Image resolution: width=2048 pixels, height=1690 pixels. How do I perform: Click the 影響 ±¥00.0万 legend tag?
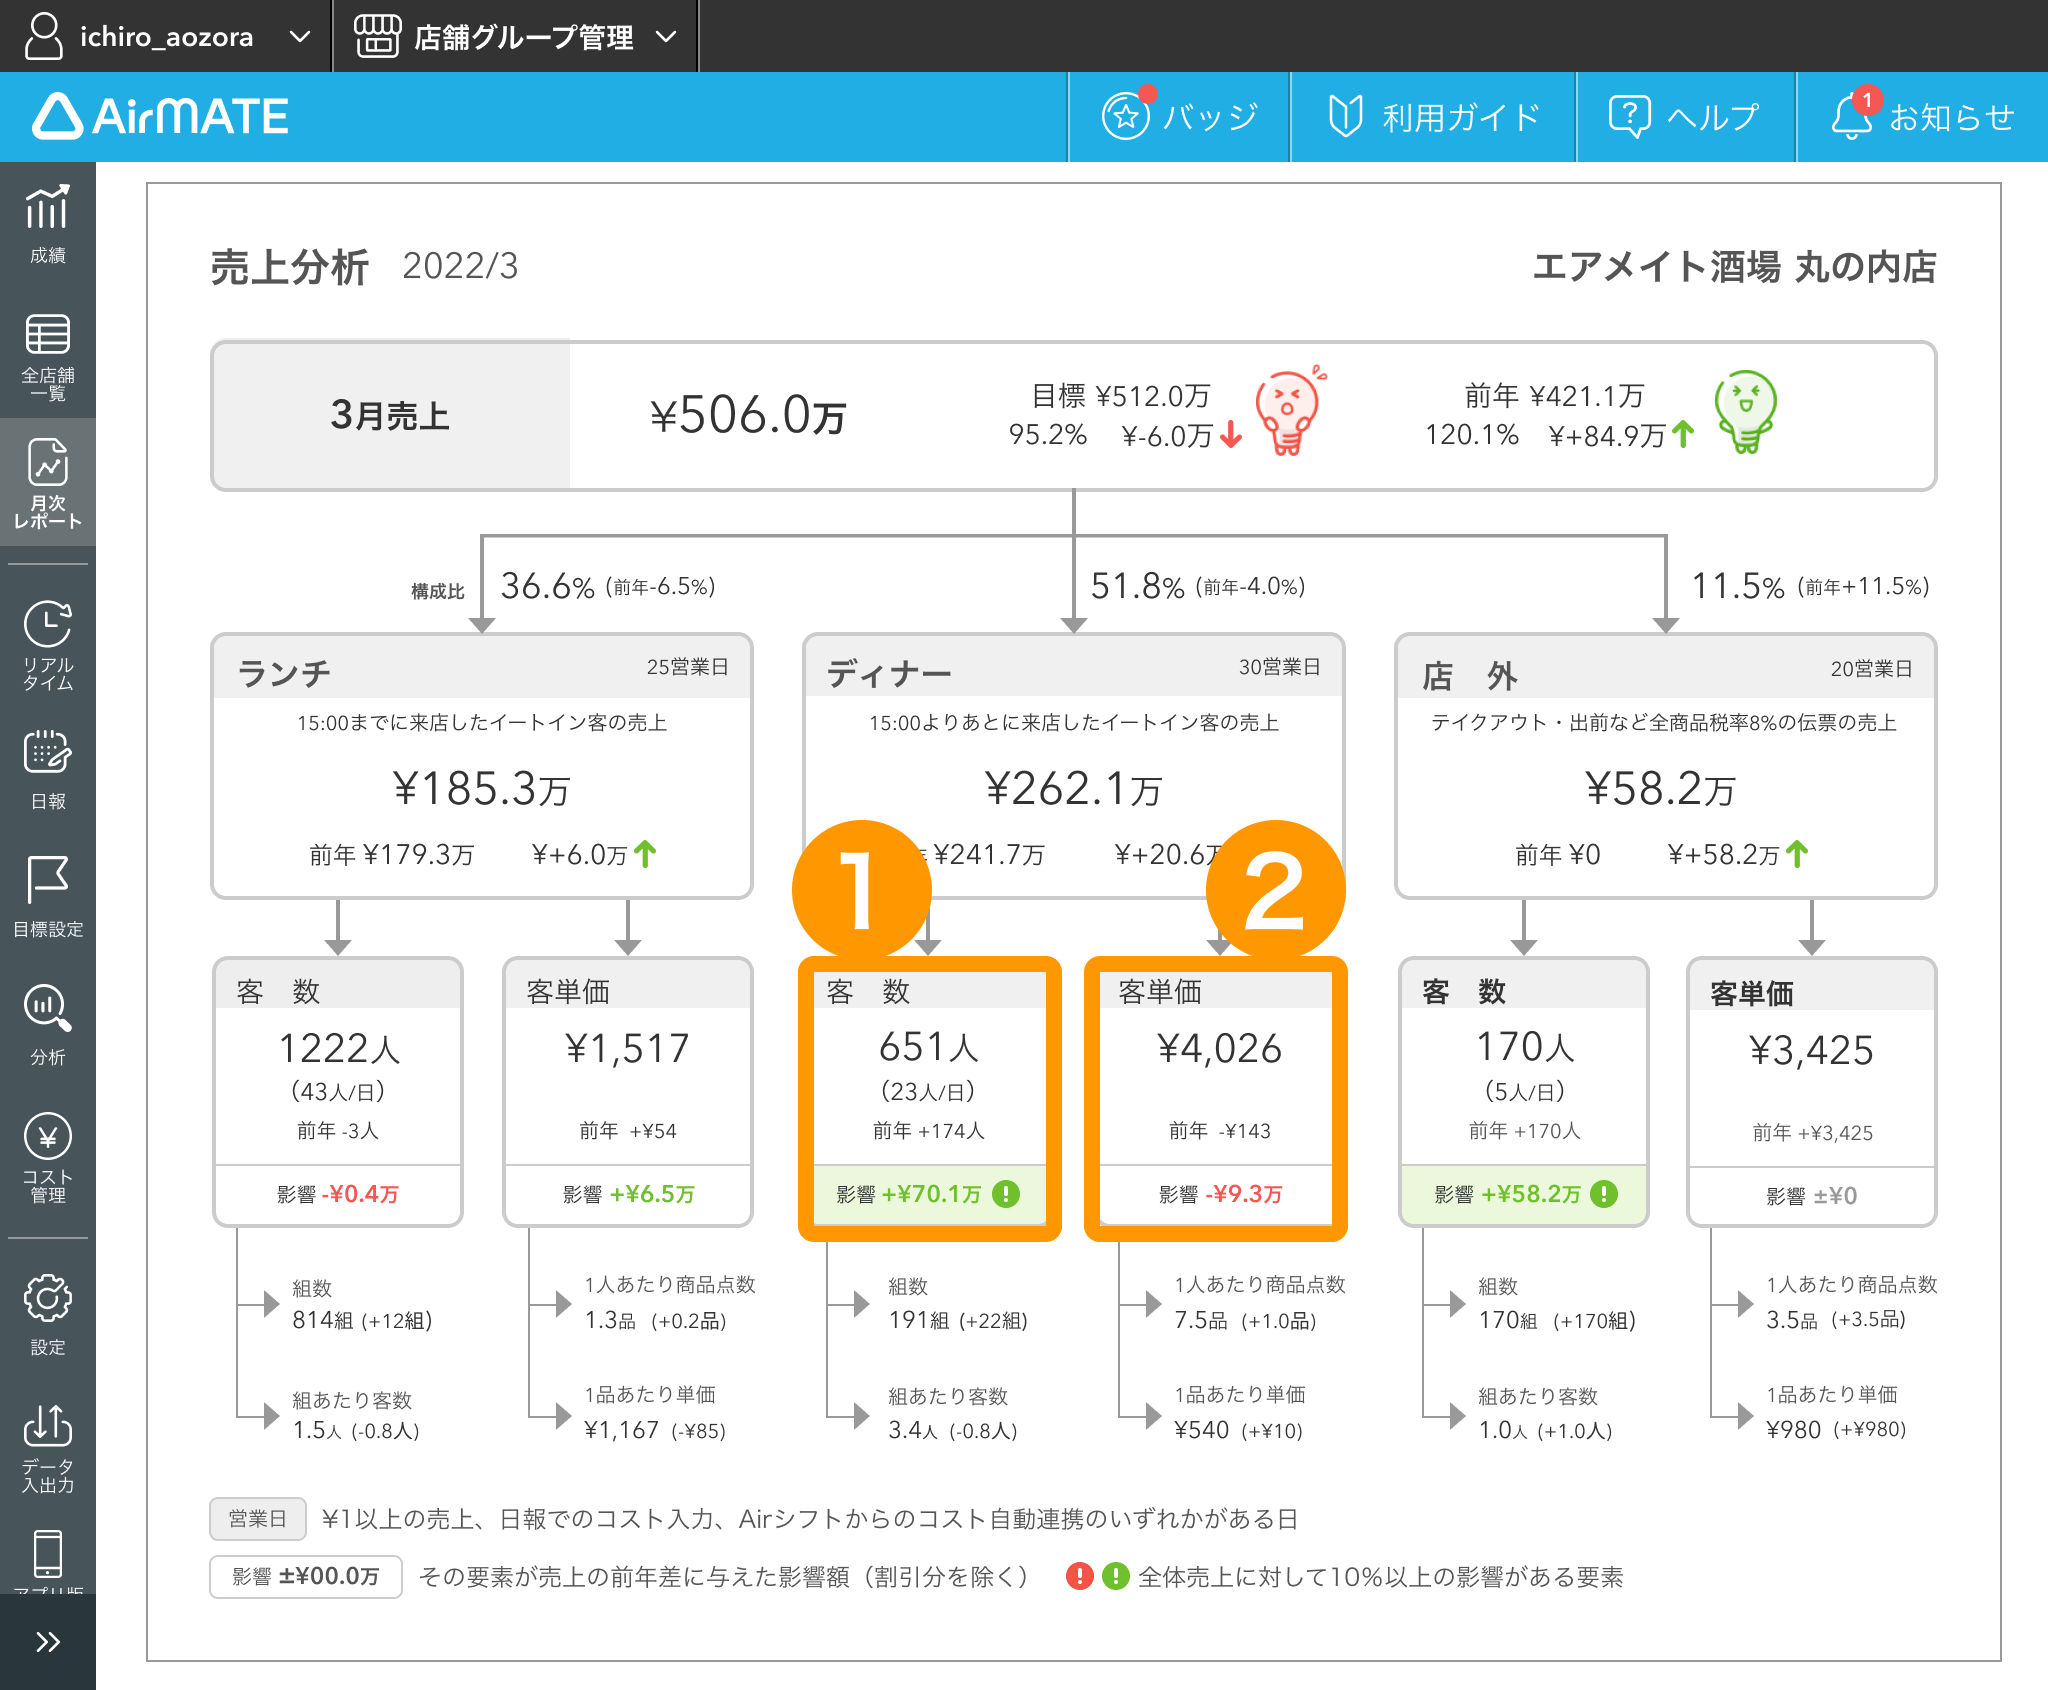306,1577
